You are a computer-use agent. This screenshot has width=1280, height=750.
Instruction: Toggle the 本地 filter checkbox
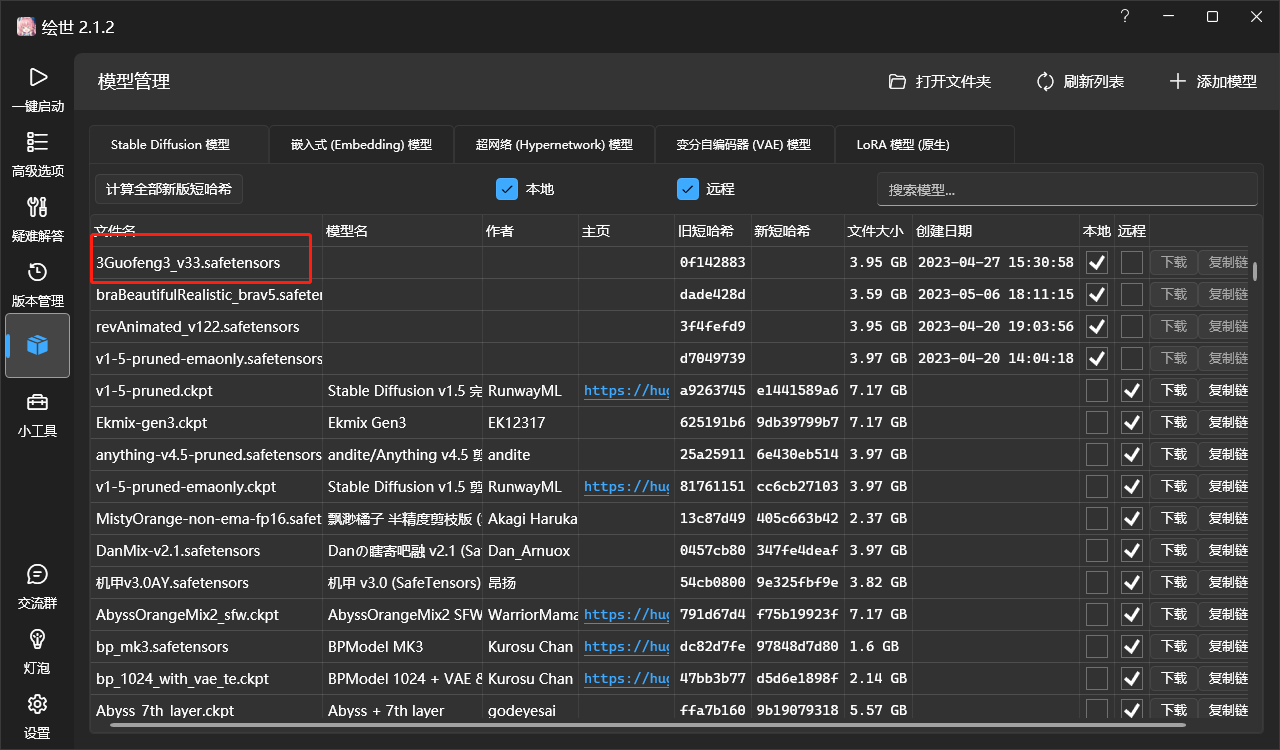(507, 189)
